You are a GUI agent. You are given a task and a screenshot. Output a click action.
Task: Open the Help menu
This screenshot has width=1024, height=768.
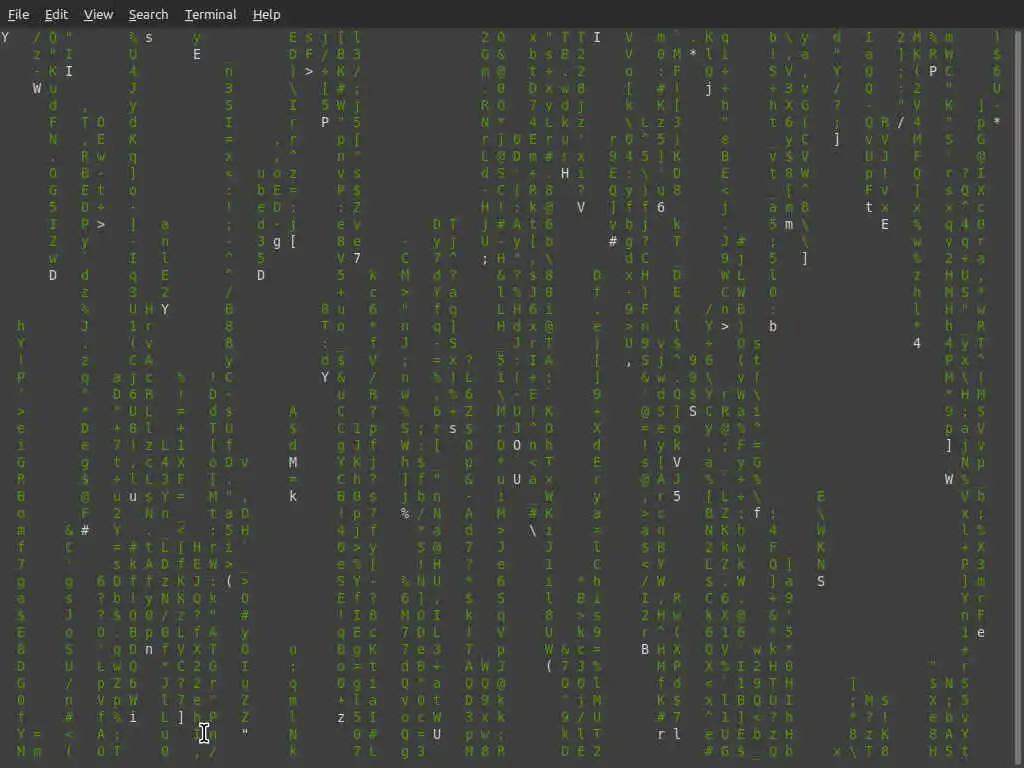266,14
